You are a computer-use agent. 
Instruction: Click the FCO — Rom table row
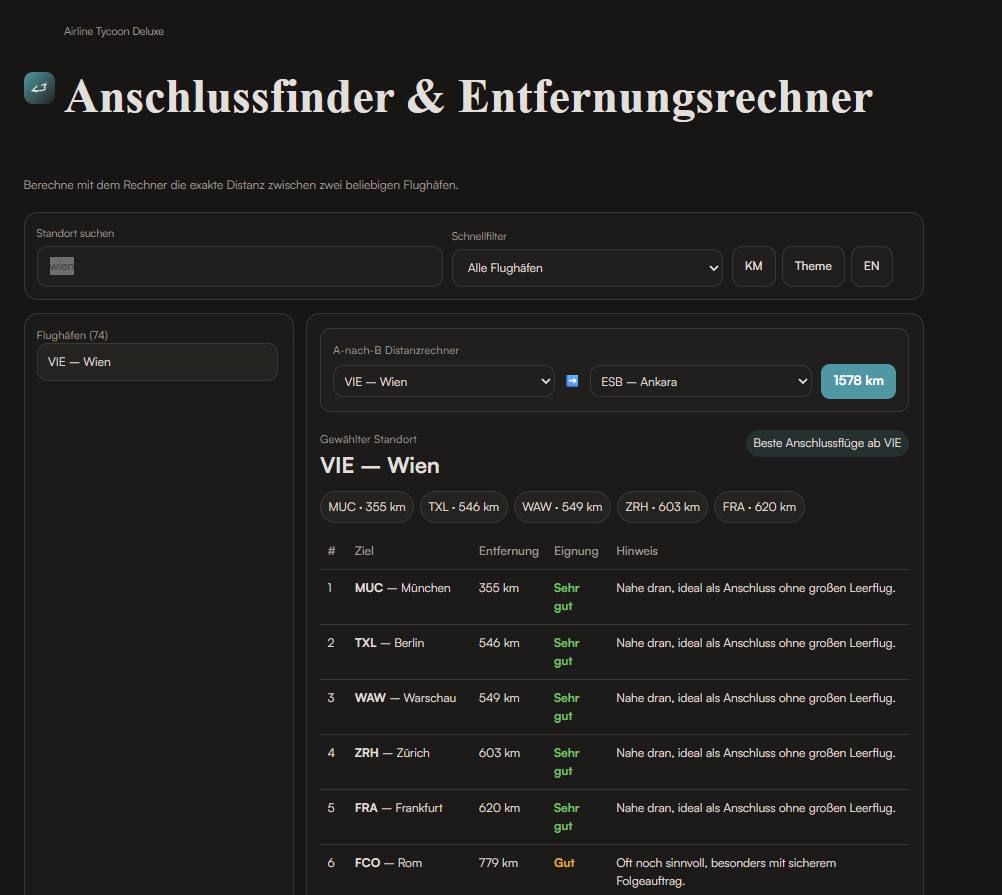coord(614,872)
